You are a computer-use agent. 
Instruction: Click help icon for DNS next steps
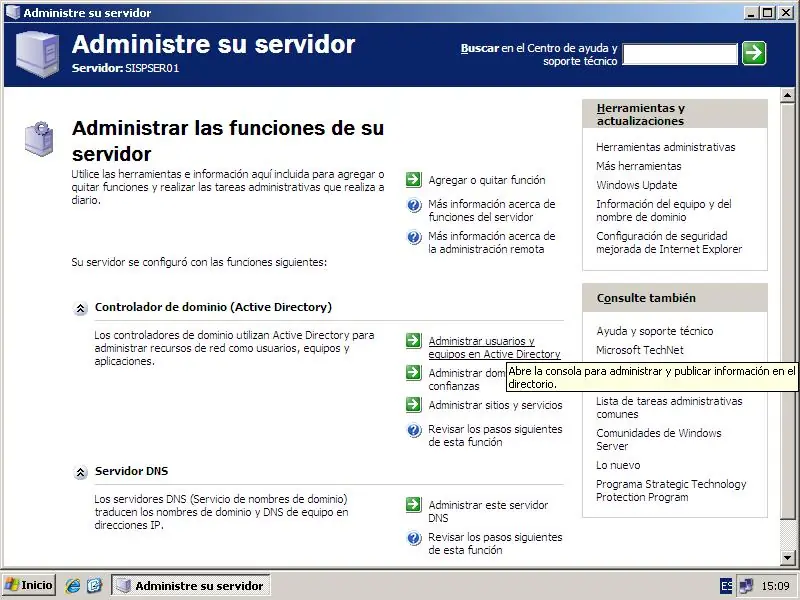[414, 538]
